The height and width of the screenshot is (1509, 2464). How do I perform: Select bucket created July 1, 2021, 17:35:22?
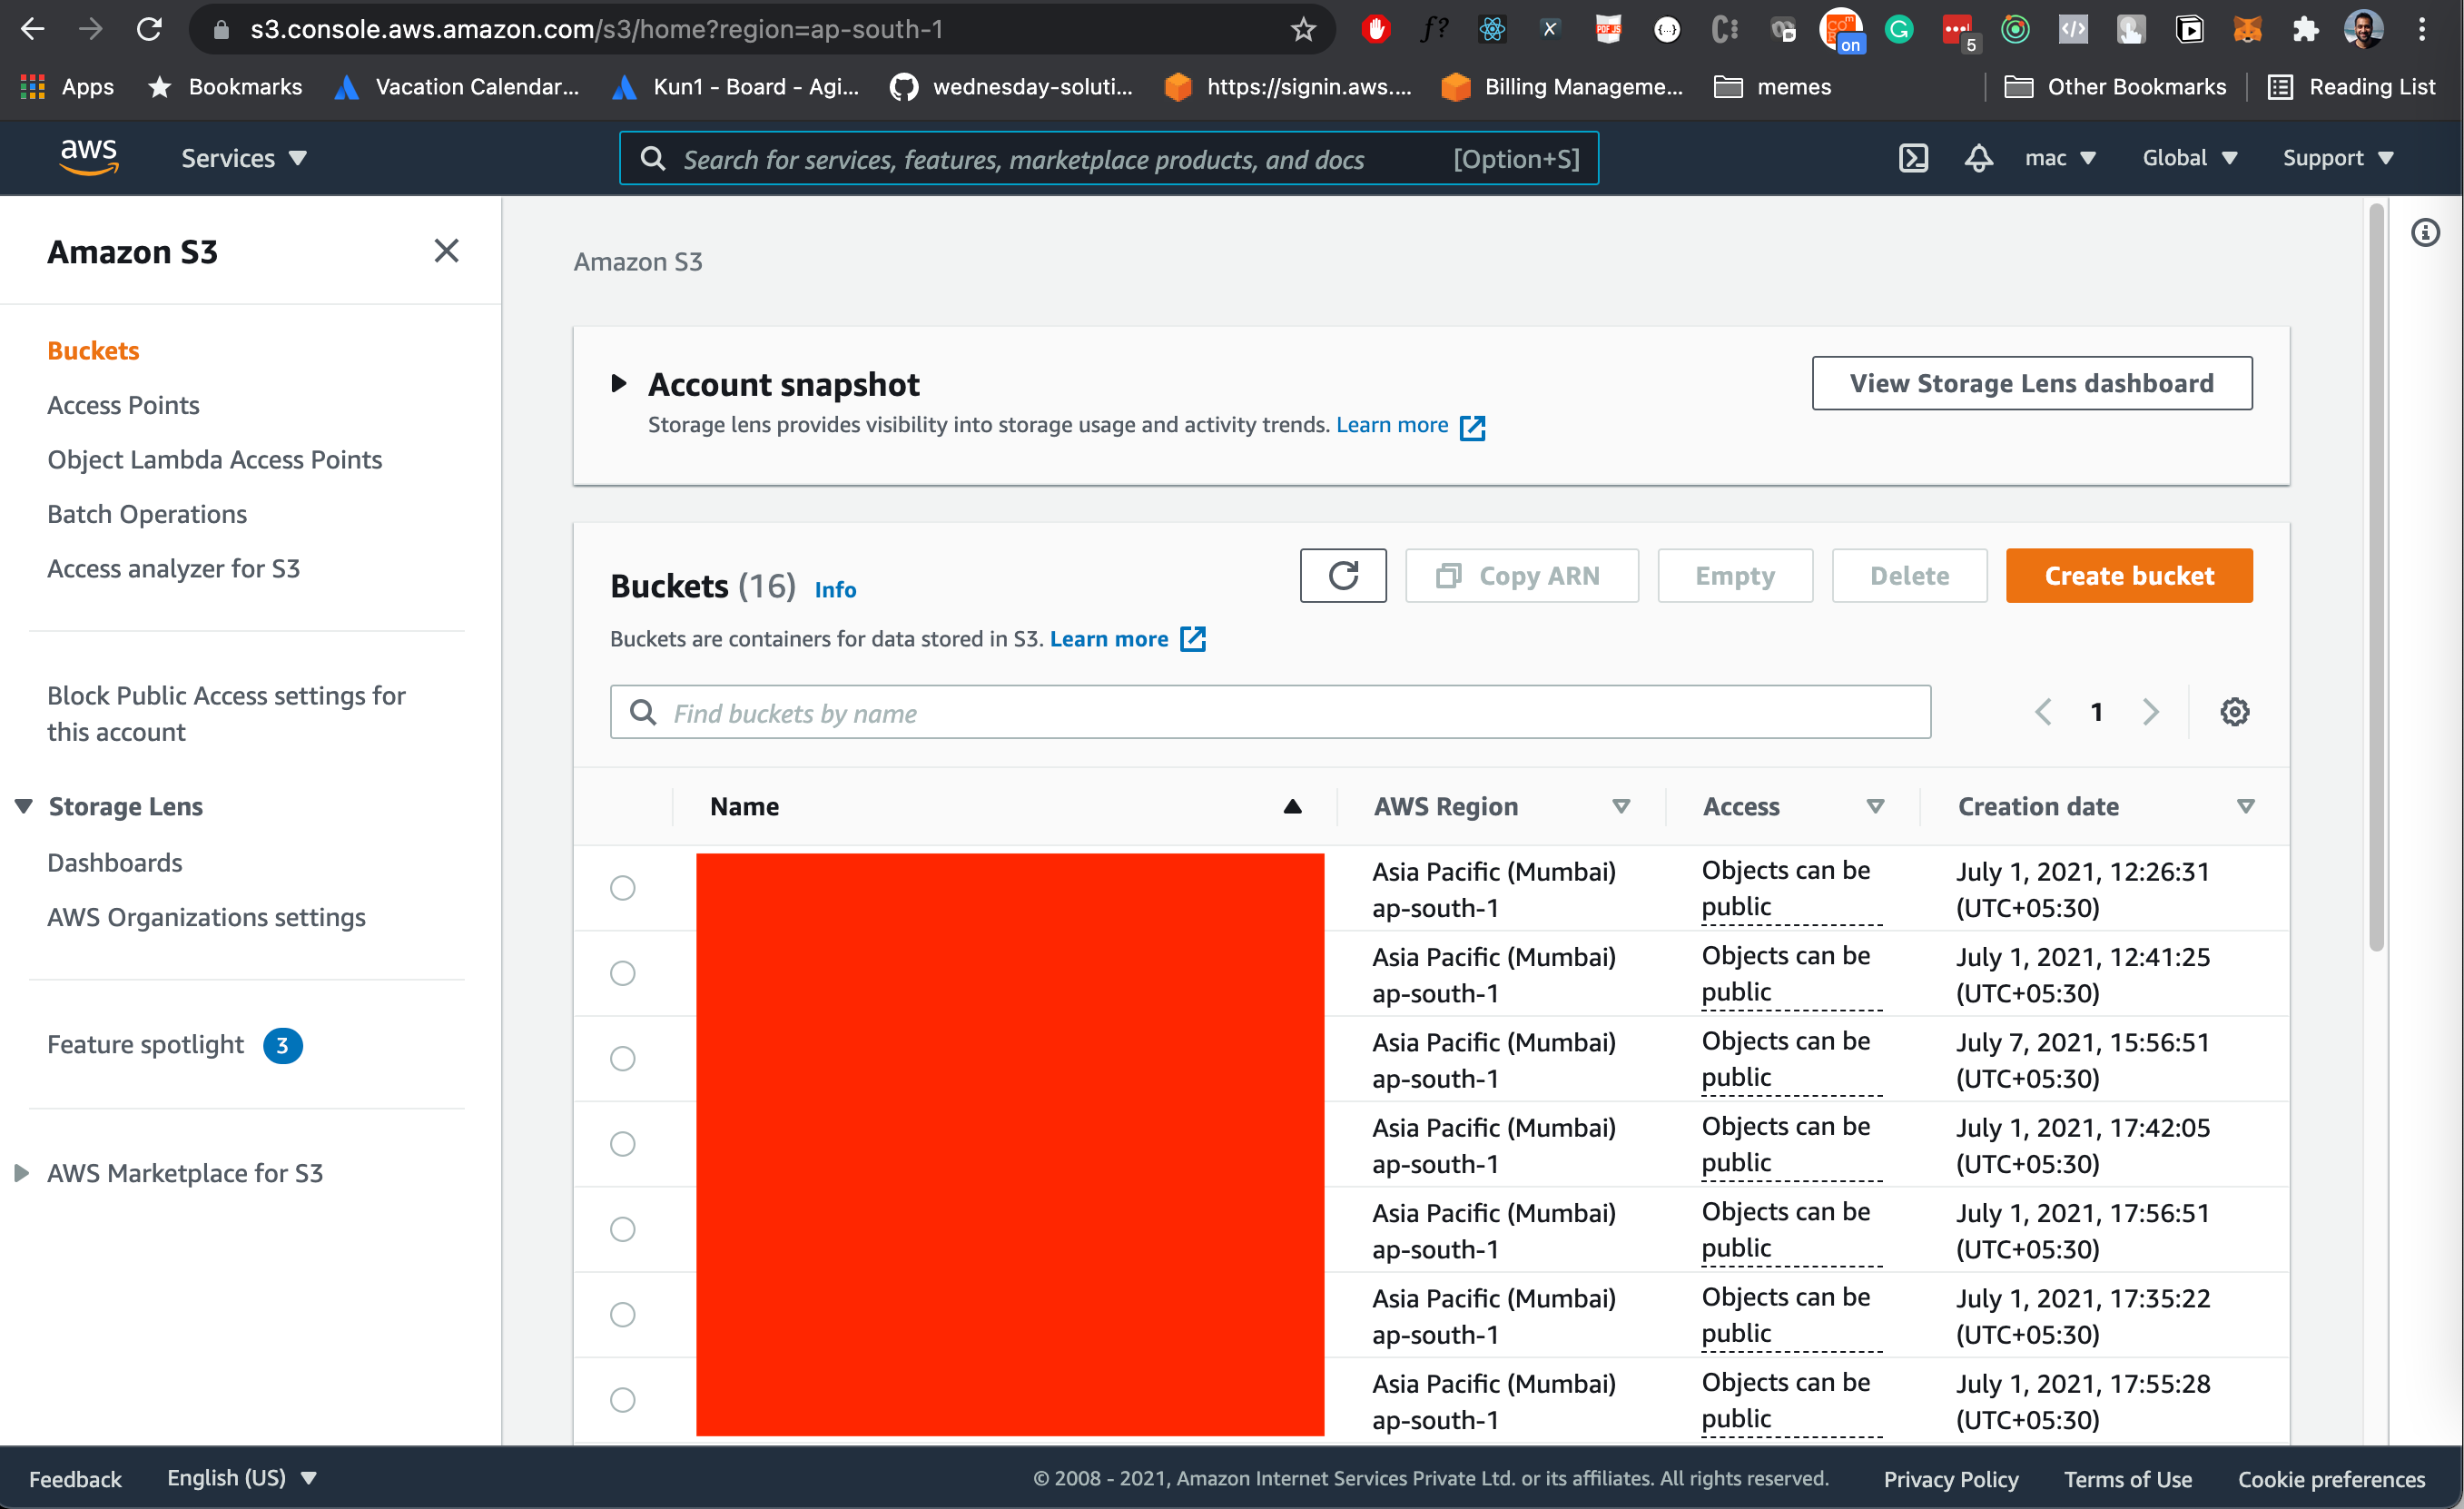(x=622, y=1314)
